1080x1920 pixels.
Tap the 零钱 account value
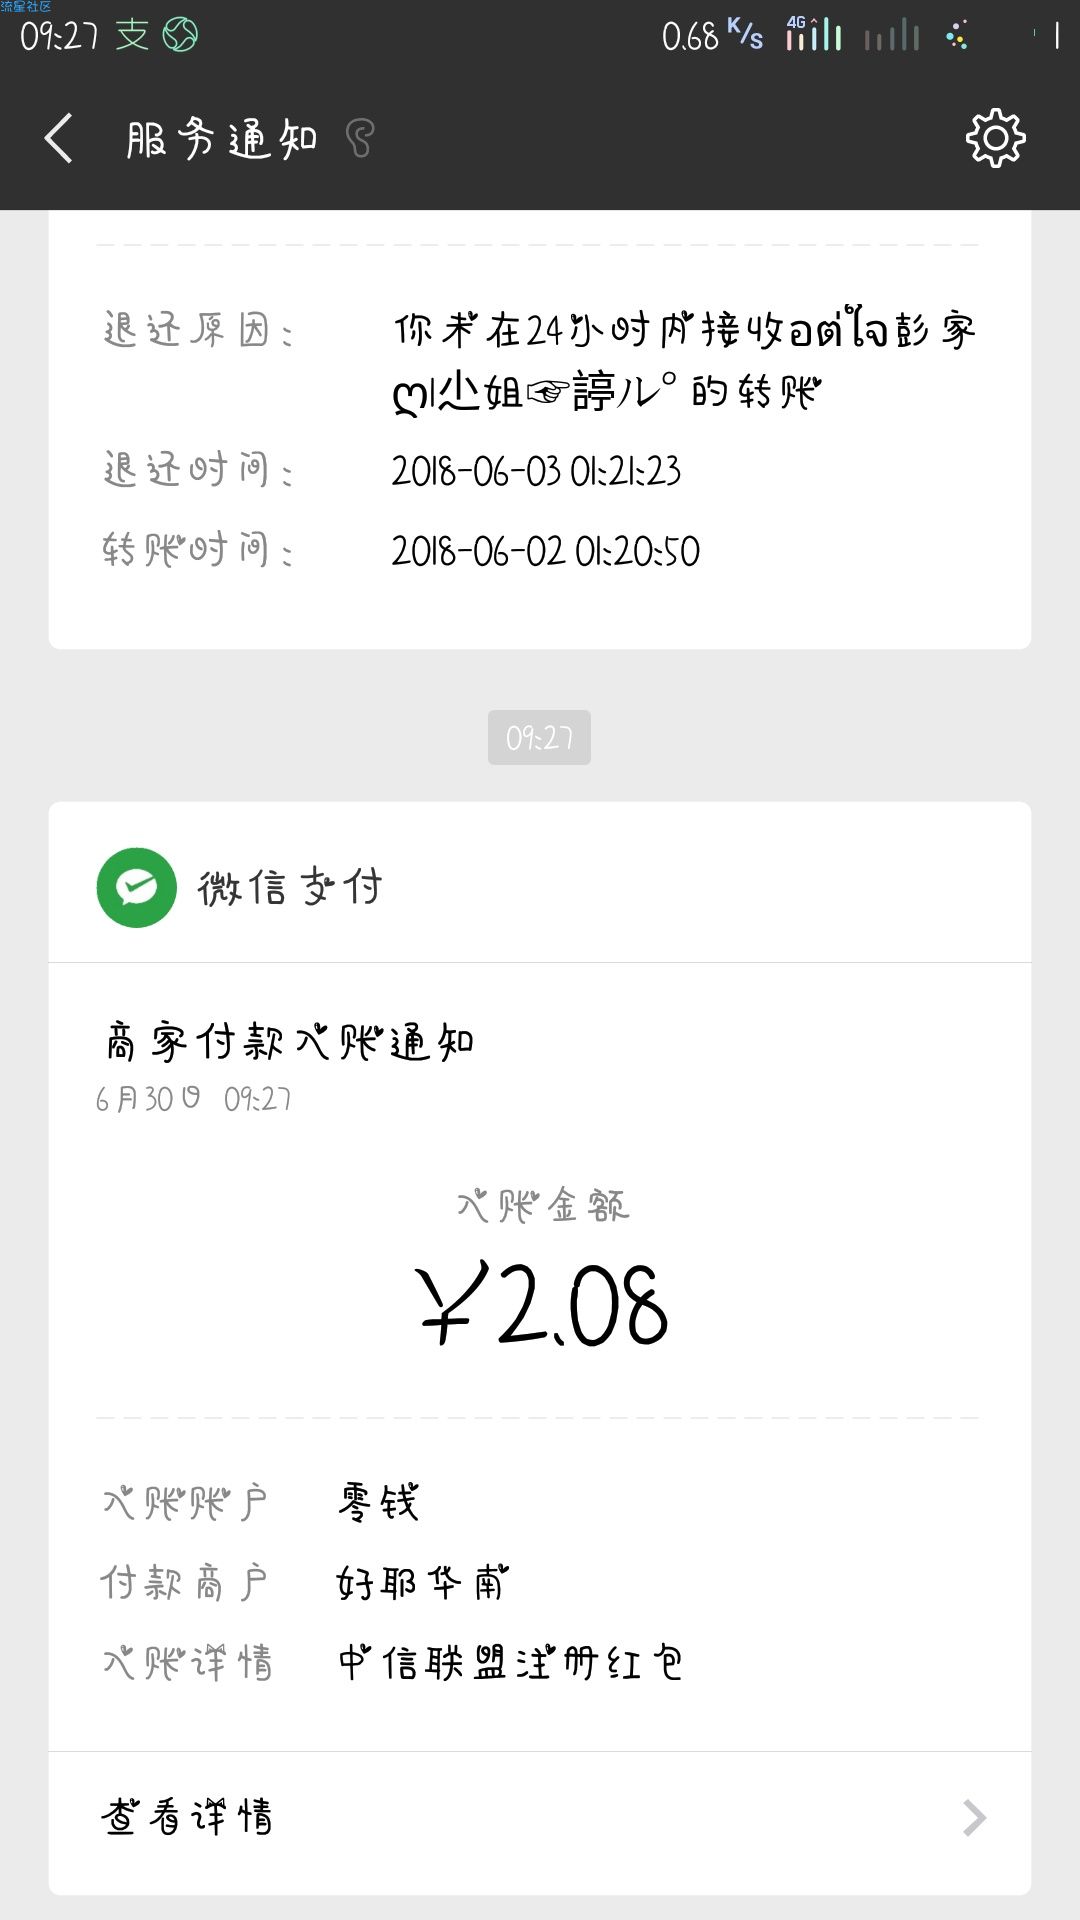pos(378,1502)
